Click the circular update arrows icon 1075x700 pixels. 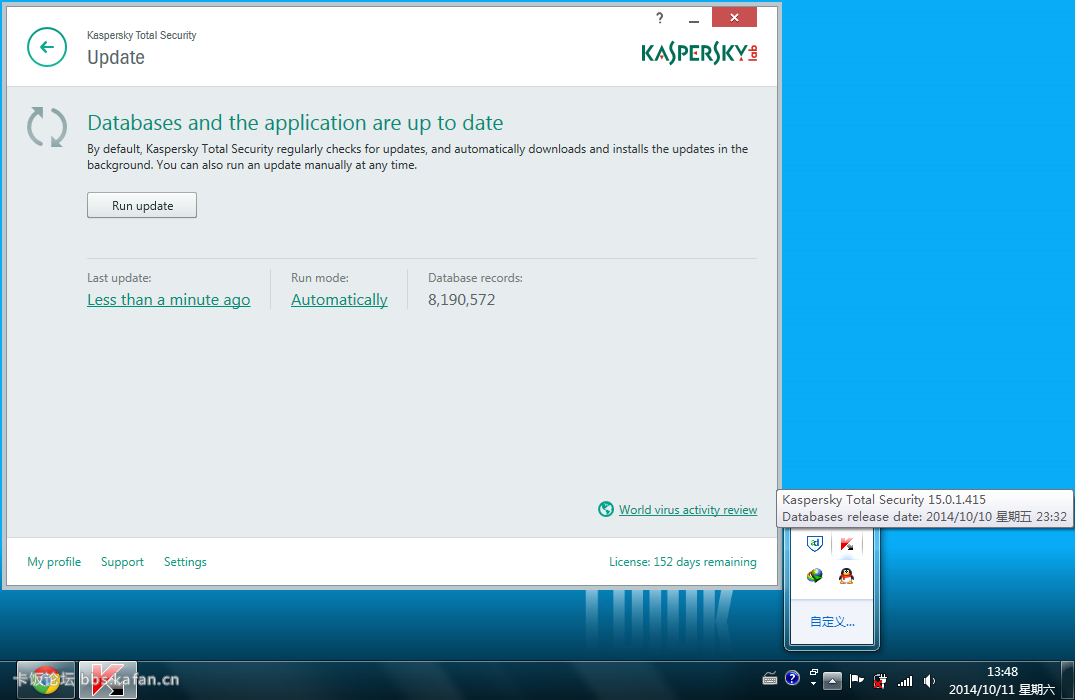pos(47,127)
